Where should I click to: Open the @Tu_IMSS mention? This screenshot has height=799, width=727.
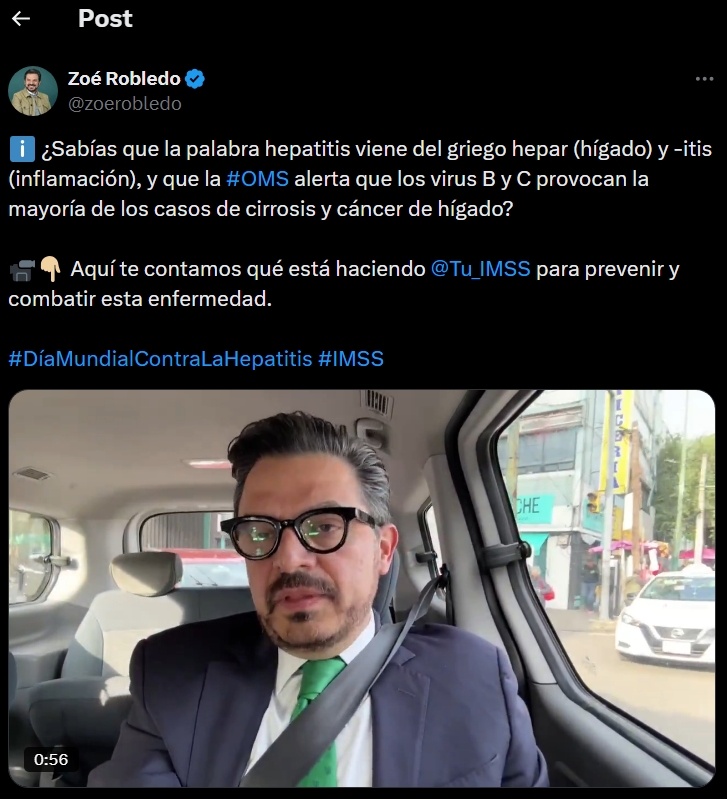coord(480,269)
